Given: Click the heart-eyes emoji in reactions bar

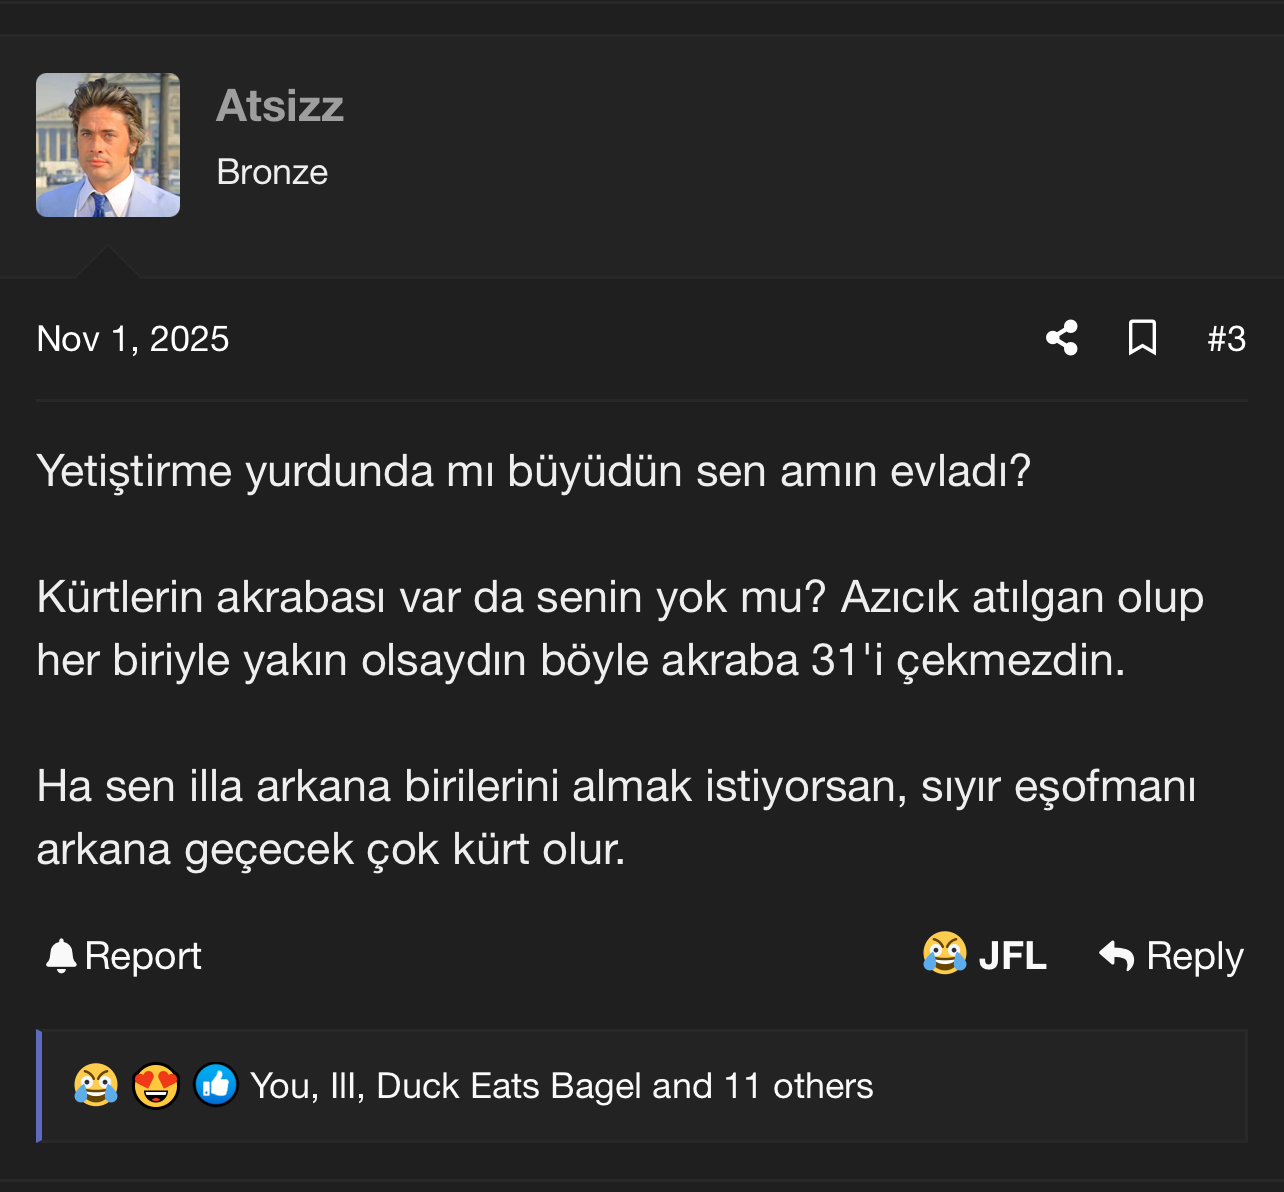Looking at the screenshot, I should (x=156, y=1085).
